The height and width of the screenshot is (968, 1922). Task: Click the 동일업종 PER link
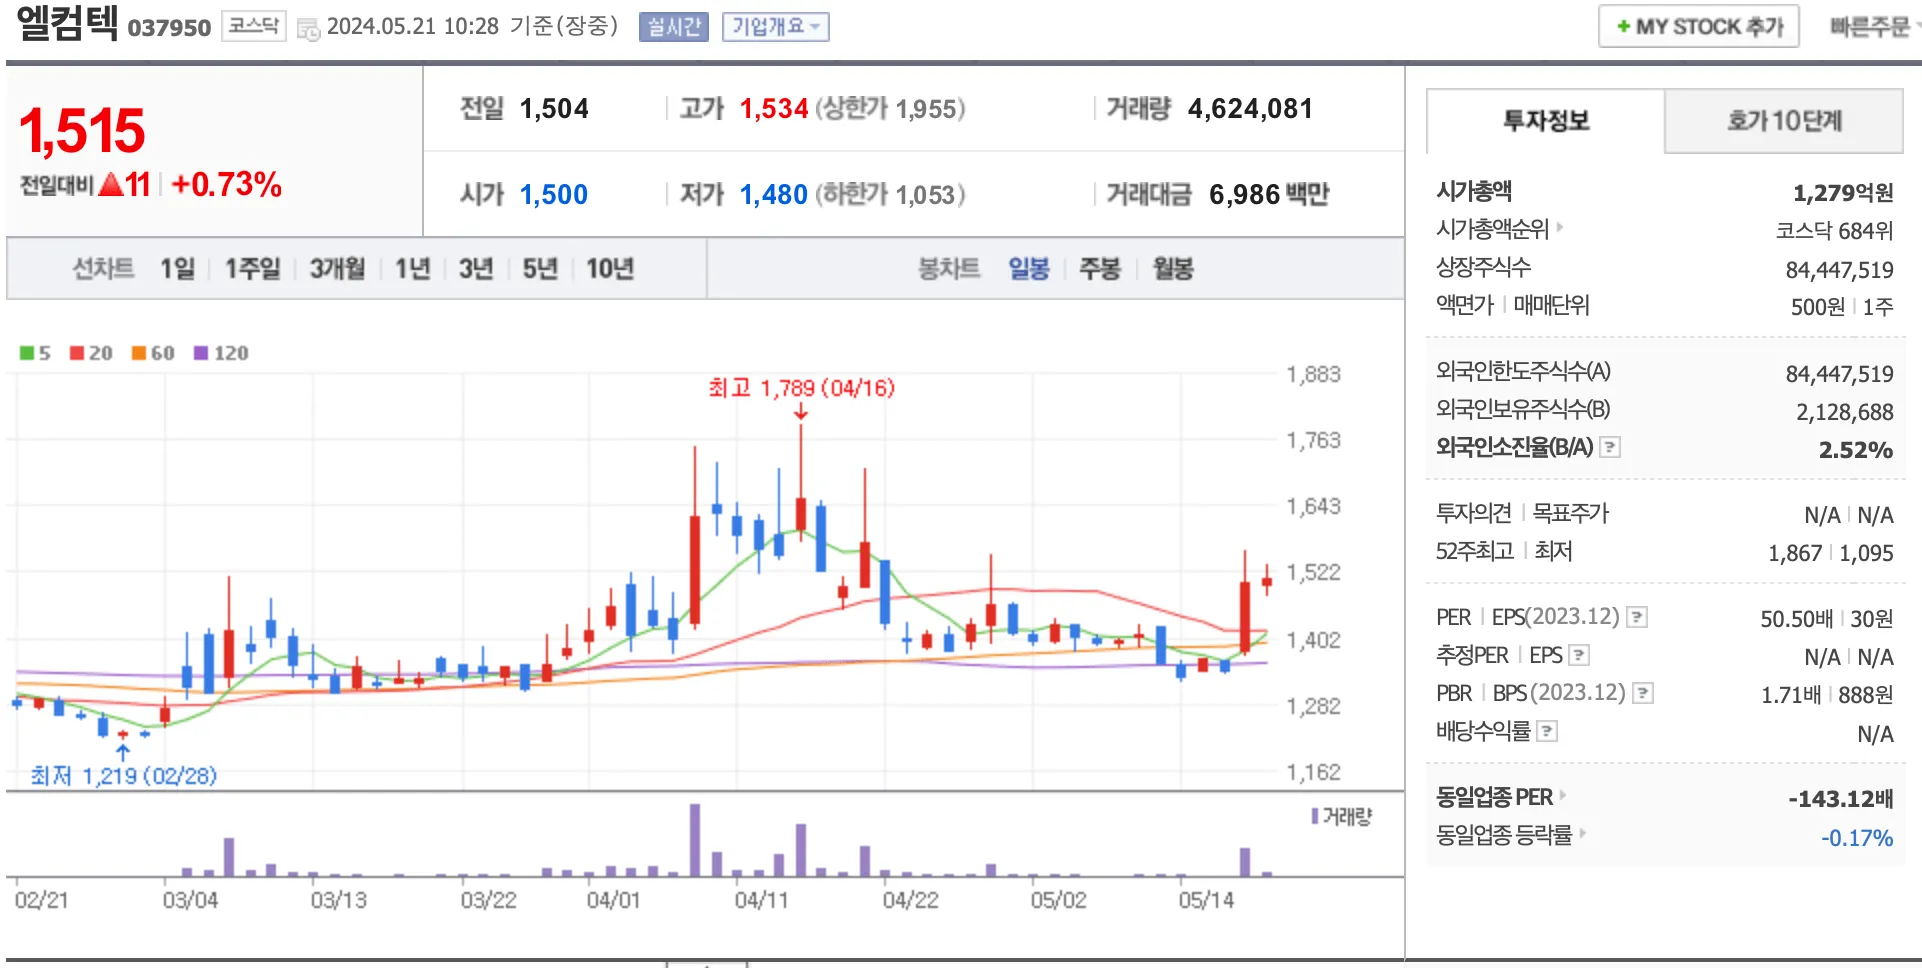tap(1494, 797)
